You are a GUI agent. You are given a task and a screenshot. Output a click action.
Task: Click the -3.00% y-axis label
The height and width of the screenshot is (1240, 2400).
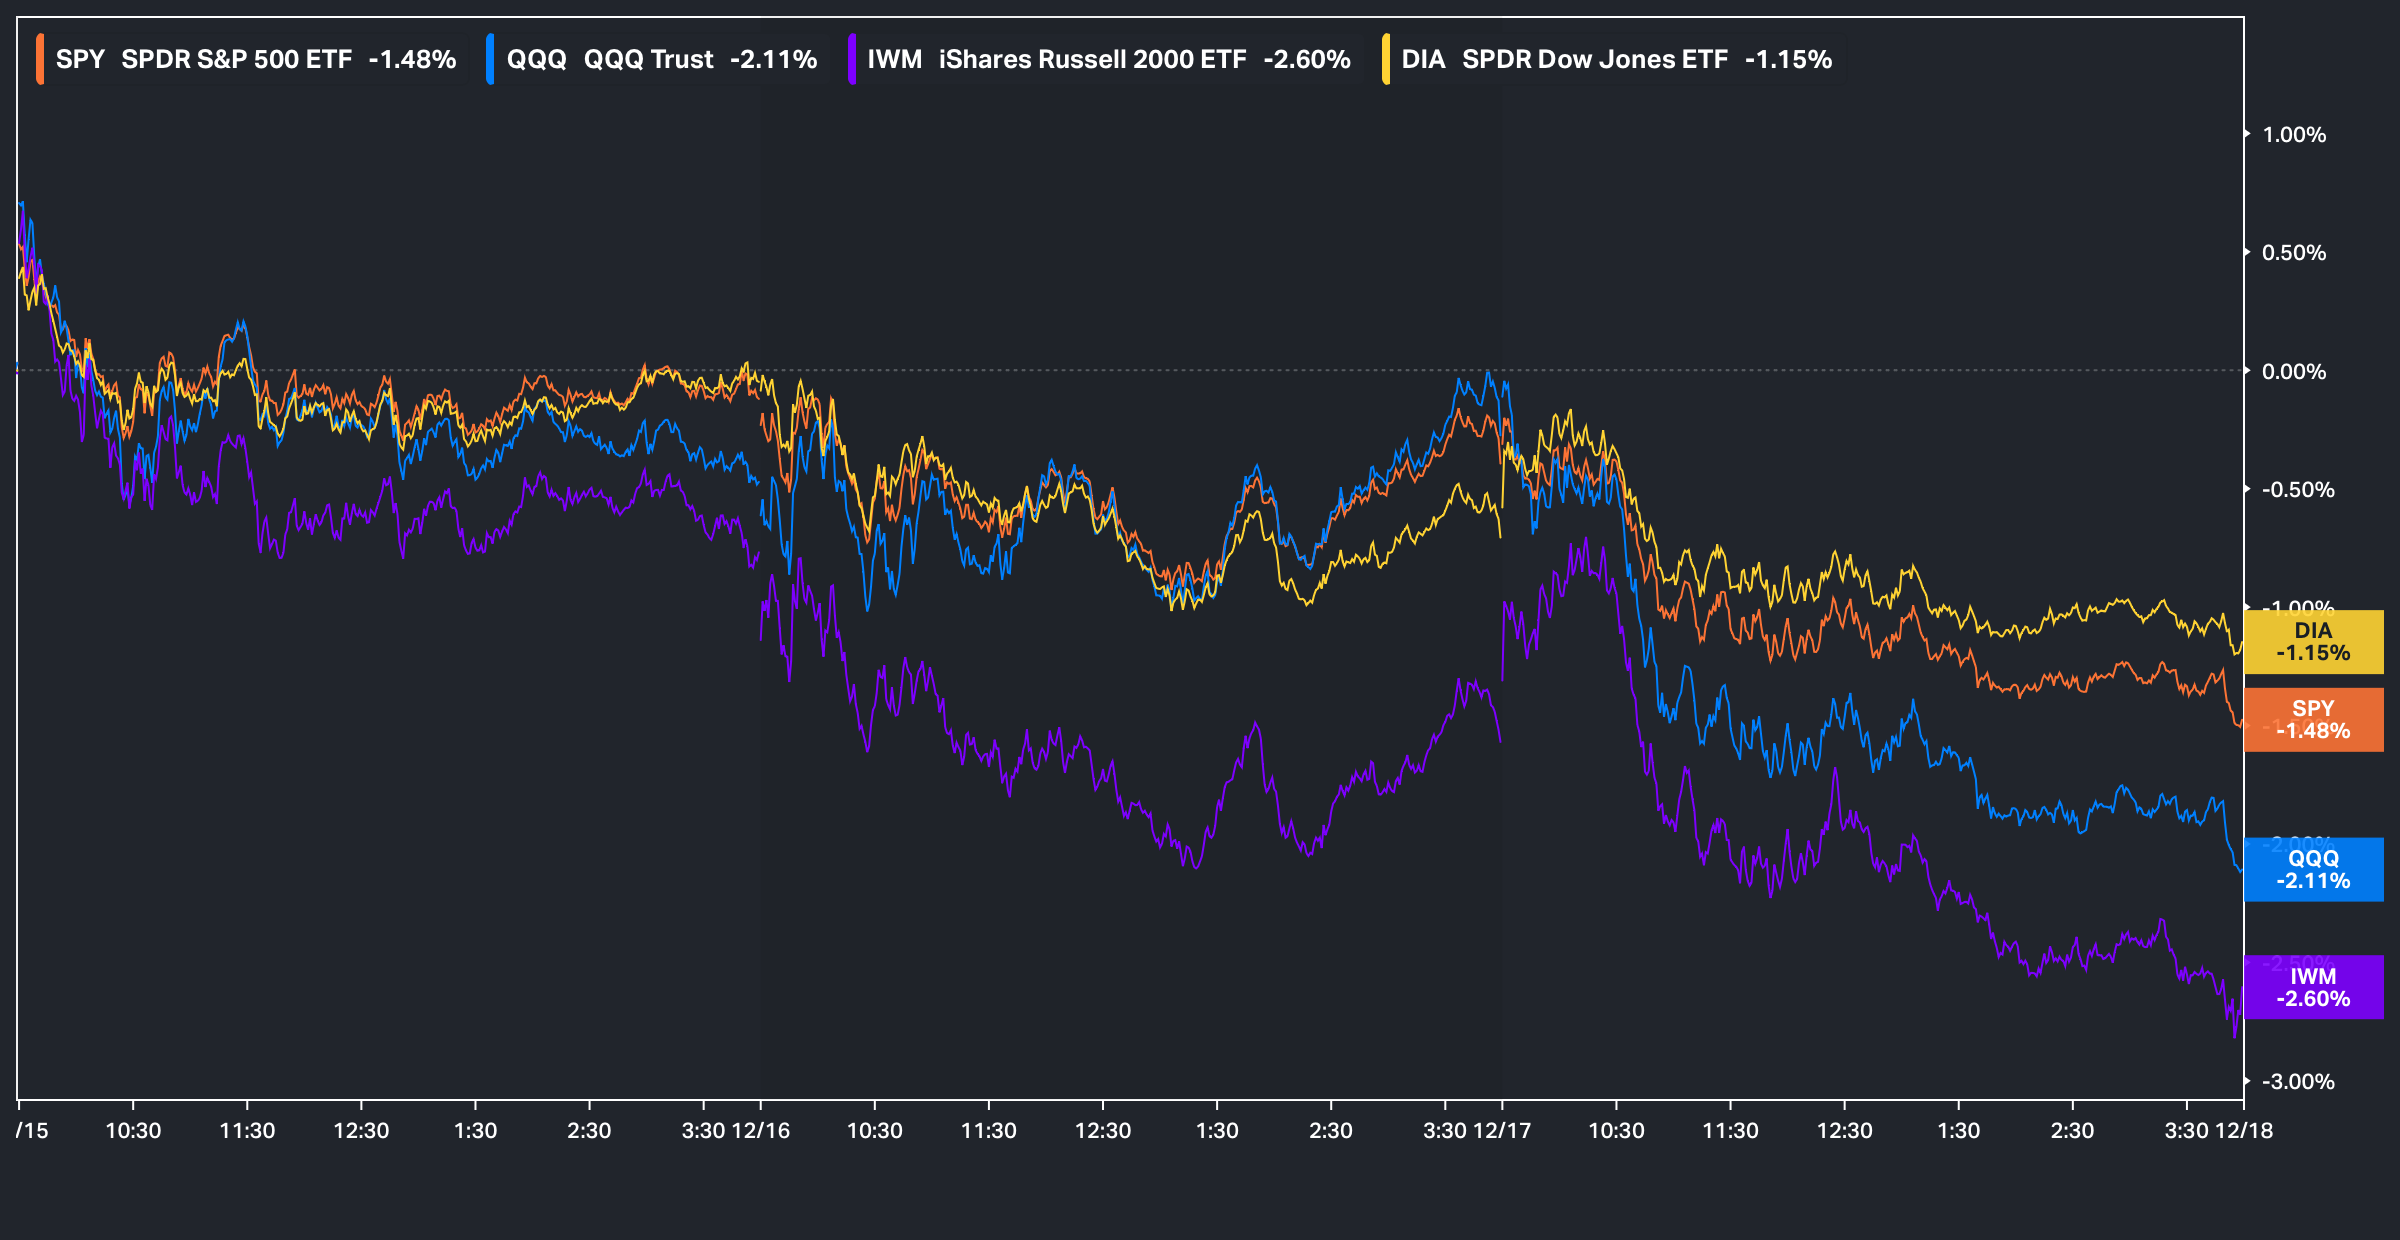point(2298,1082)
